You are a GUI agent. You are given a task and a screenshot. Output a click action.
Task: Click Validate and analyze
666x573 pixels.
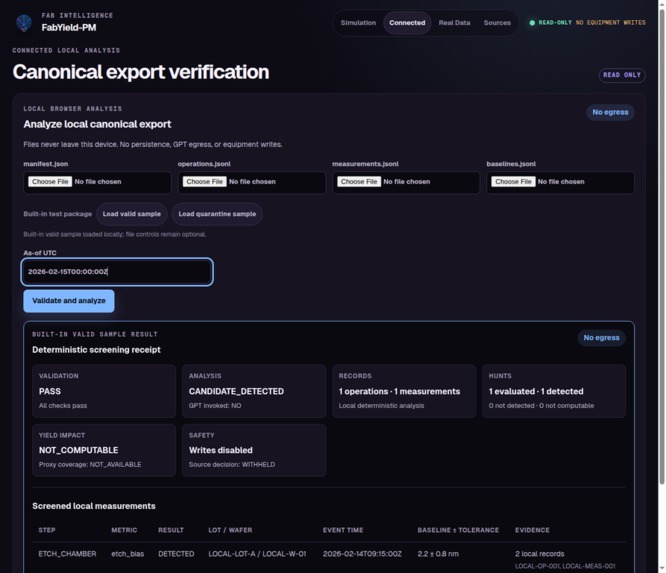click(x=69, y=301)
